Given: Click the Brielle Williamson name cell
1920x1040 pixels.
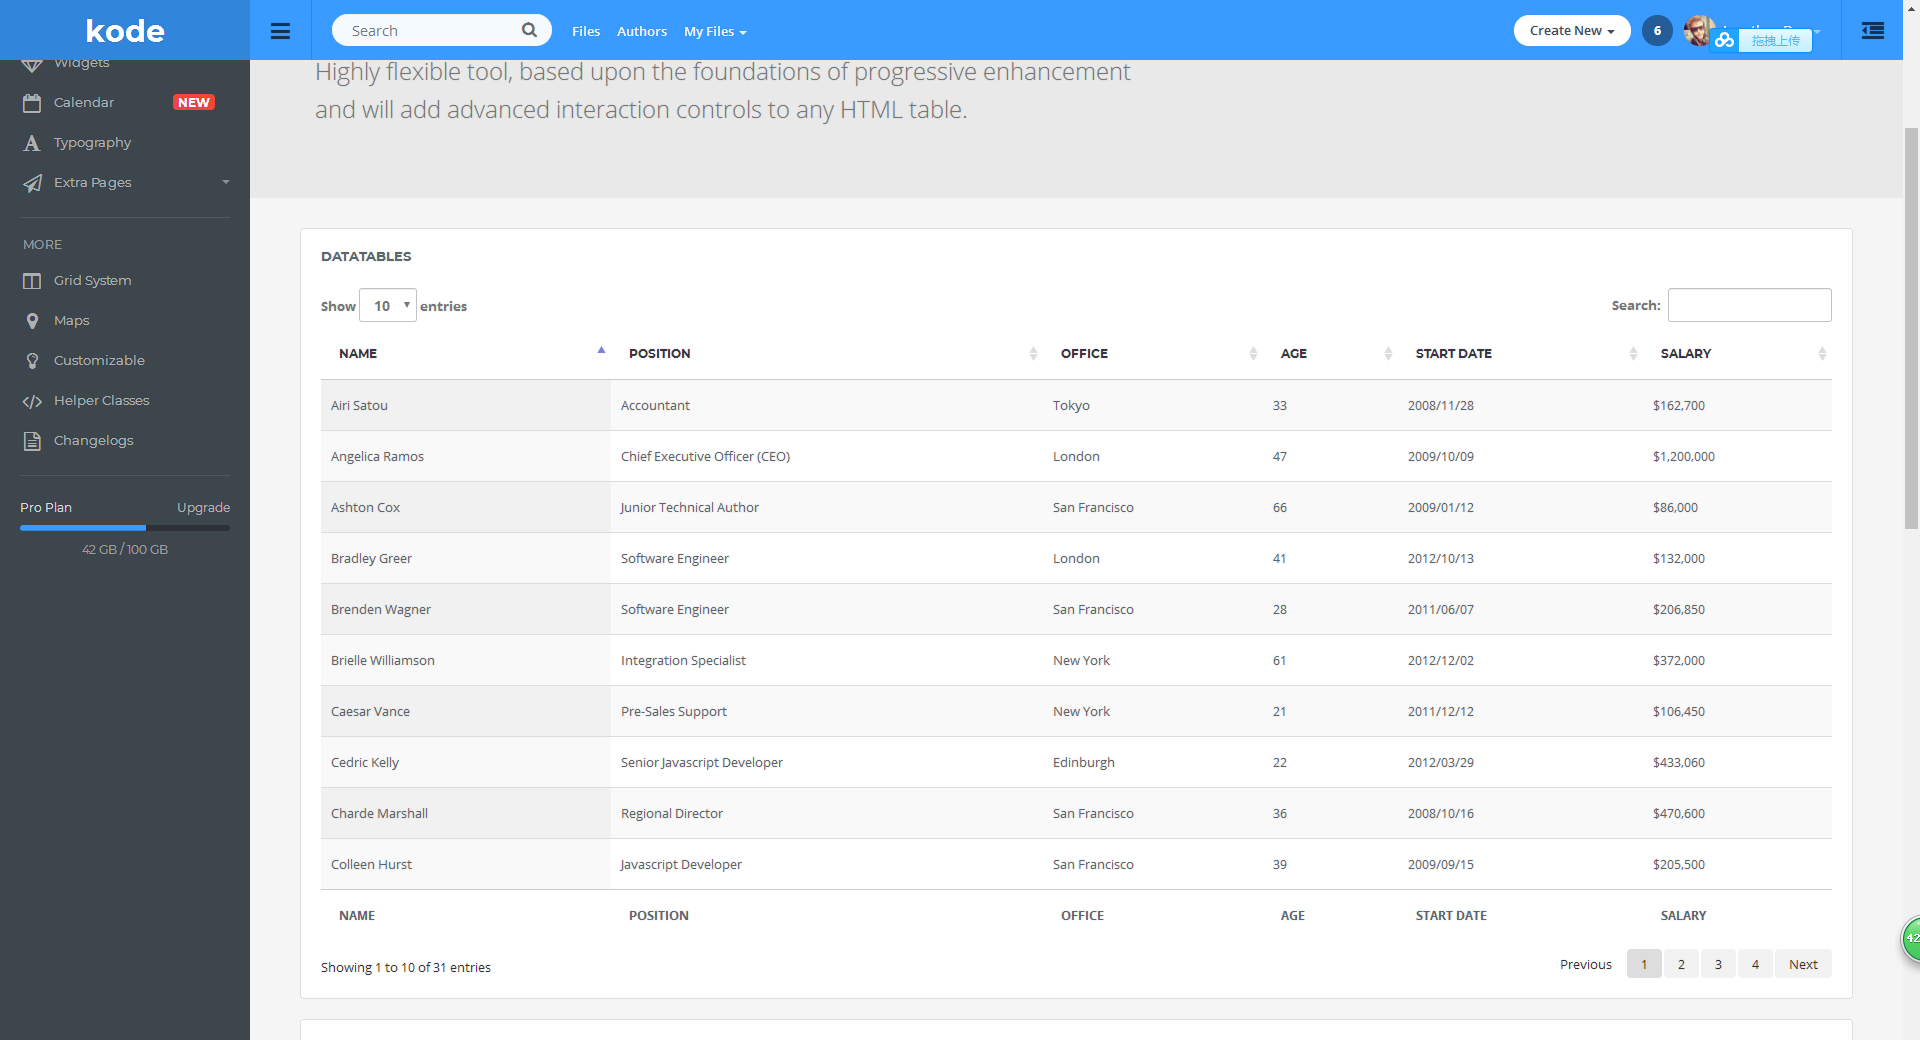Looking at the screenshot, I should tap(465, 660).
